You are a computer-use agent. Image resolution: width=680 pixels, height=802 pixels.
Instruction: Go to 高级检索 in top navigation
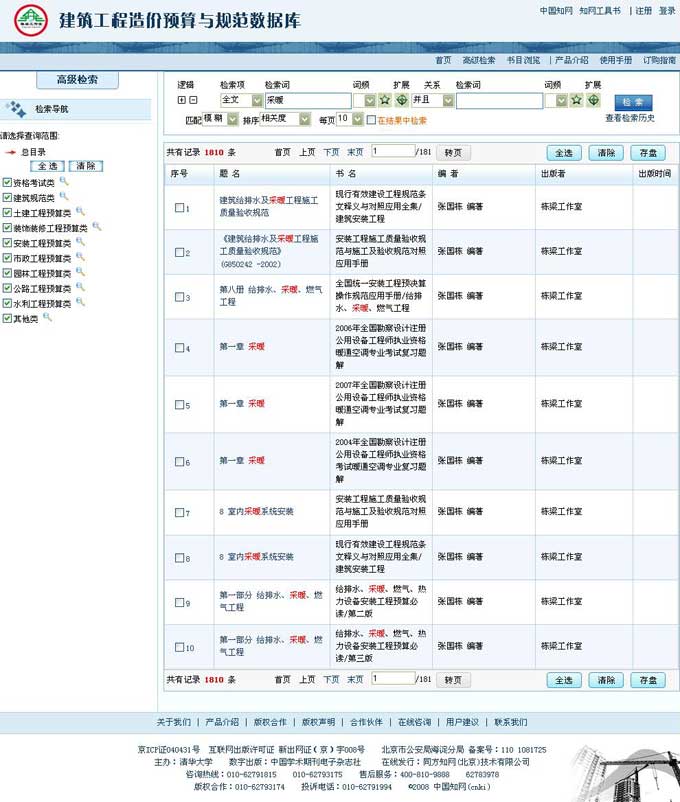[x=478, y=60]
